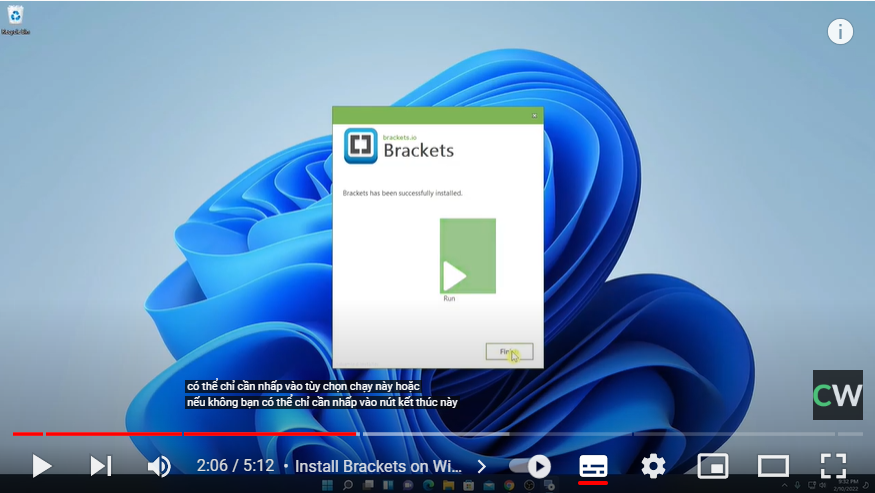Enter full screen mode
875x493 pixels.
click(x=833, y=466)
